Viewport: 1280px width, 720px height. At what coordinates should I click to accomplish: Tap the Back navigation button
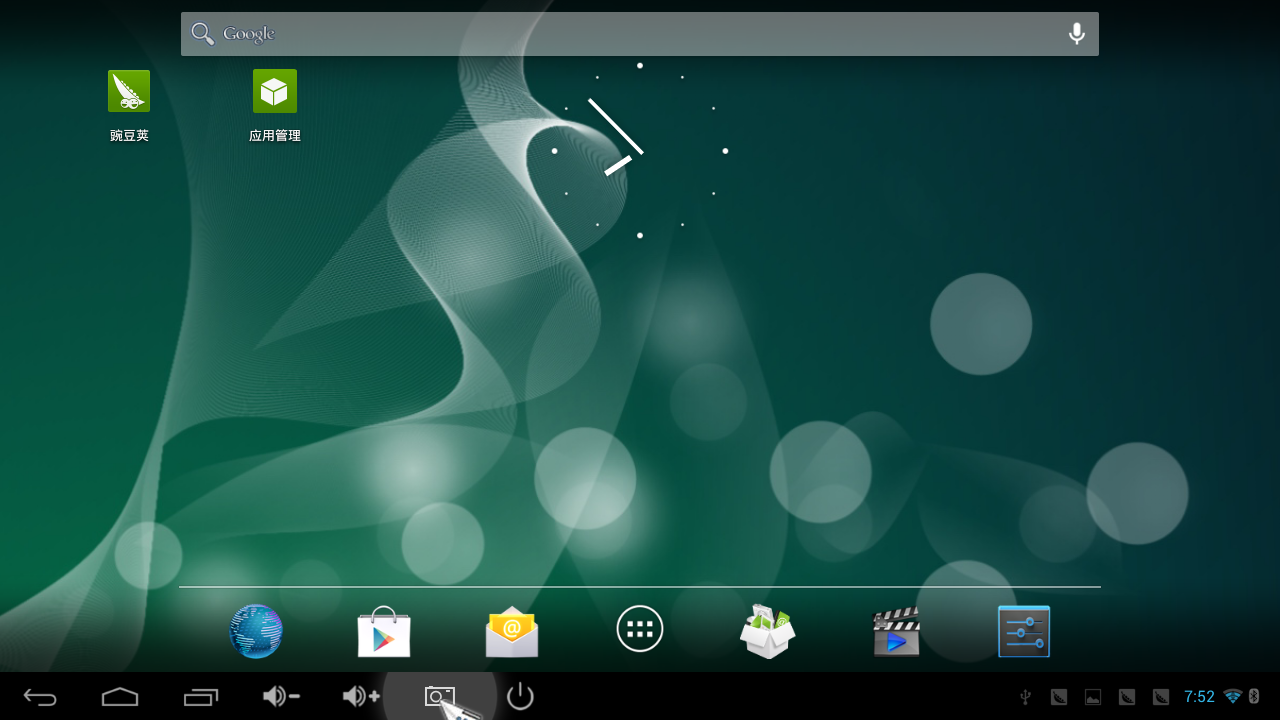(40, 697)
